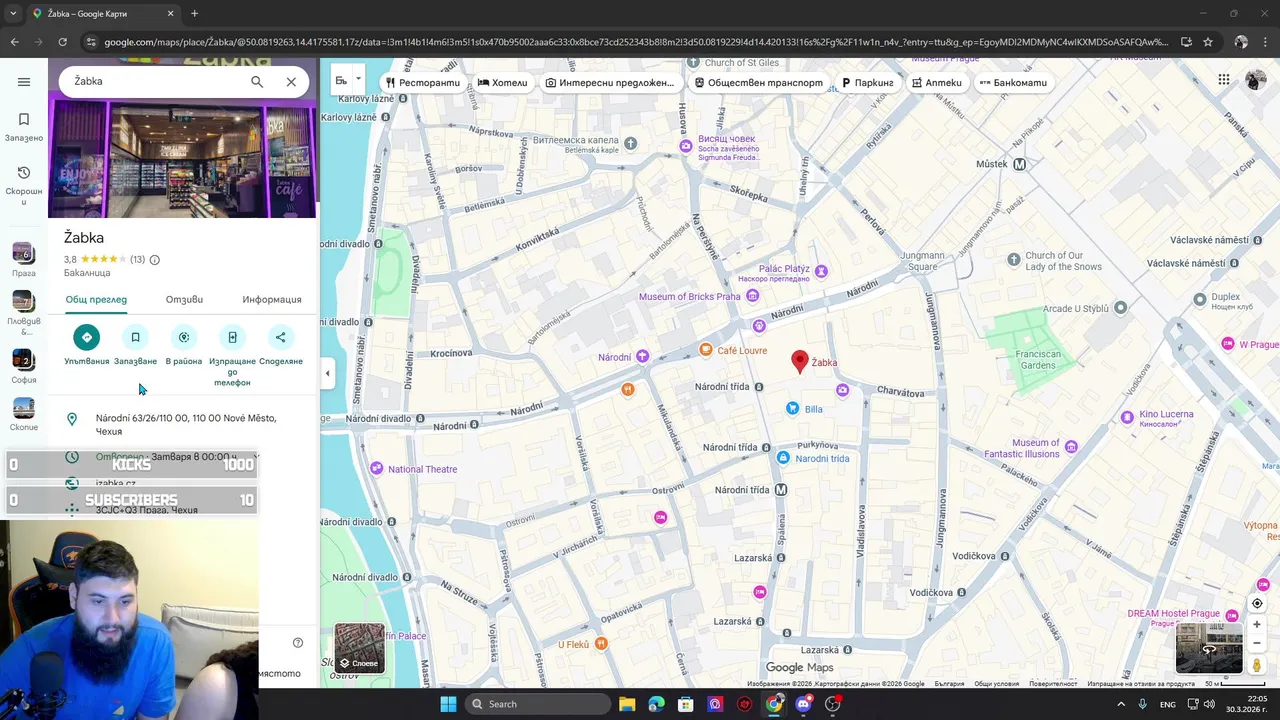1280x720 pixels.
Task: Click the Nearby (В района) icon
Action: [x=184, y=338]
